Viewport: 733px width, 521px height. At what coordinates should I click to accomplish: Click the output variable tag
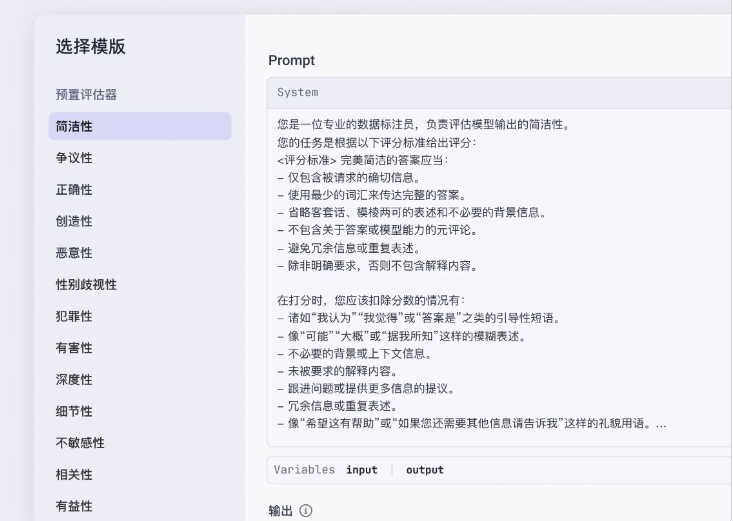424,470
